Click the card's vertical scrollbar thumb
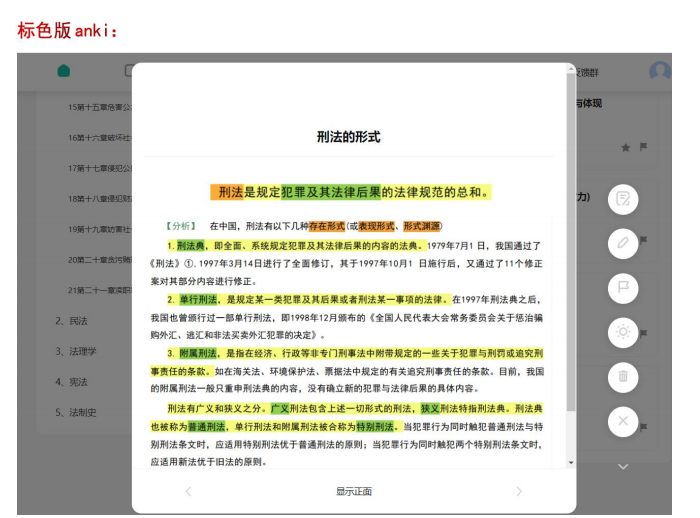Screen dimensions: 700x518 coord(571,241)
